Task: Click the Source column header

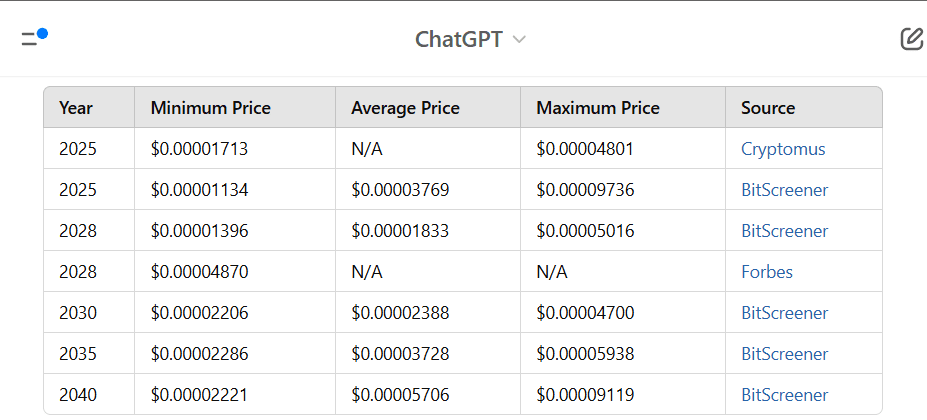Action: click(x=768, y=108)
